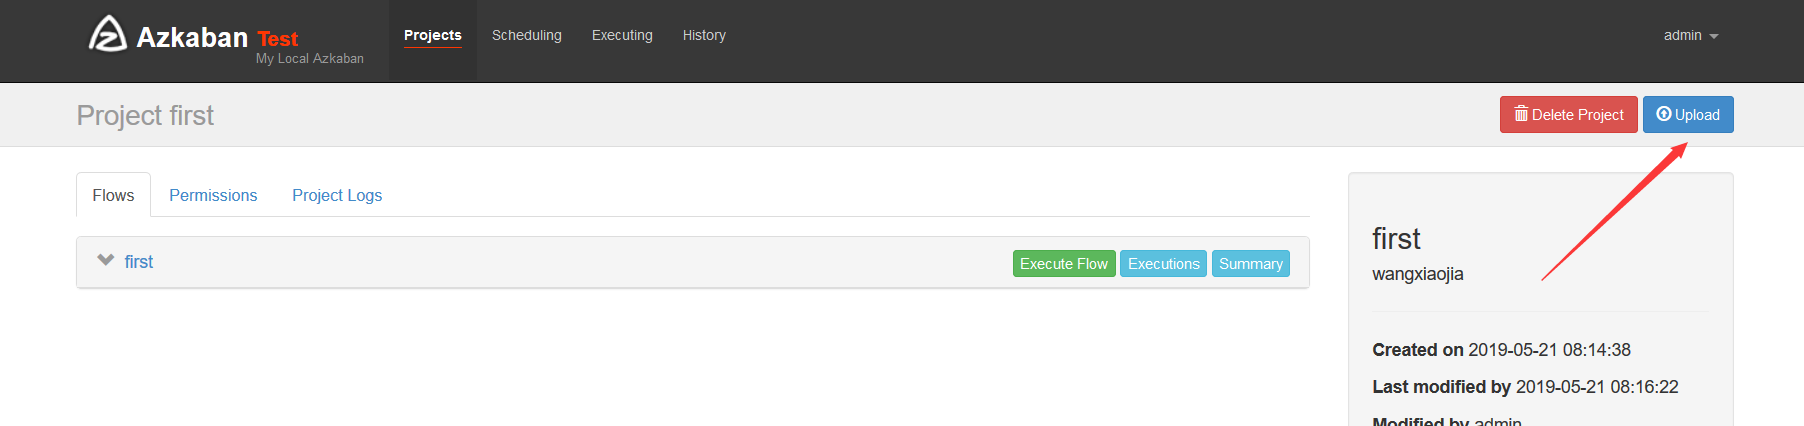Expand the first flow chevron
Image resolution: width=1804 pixels, height=426 pixels.
[x=105, y=260]
